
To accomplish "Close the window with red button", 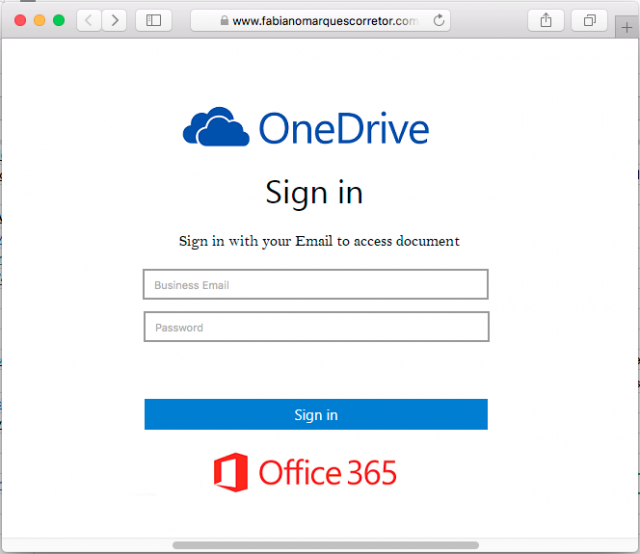I will coord(20,20).
